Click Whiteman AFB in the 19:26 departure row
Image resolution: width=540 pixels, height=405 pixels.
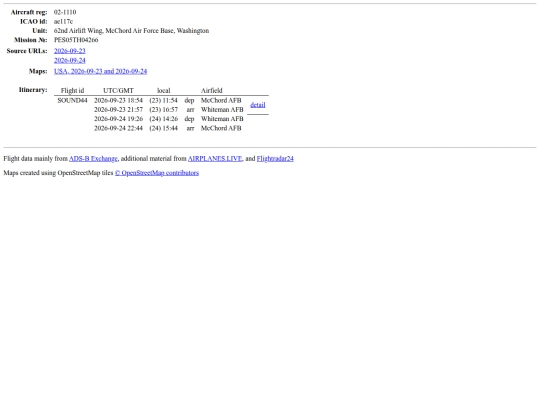pyautogui.click(x=222, y=119)
